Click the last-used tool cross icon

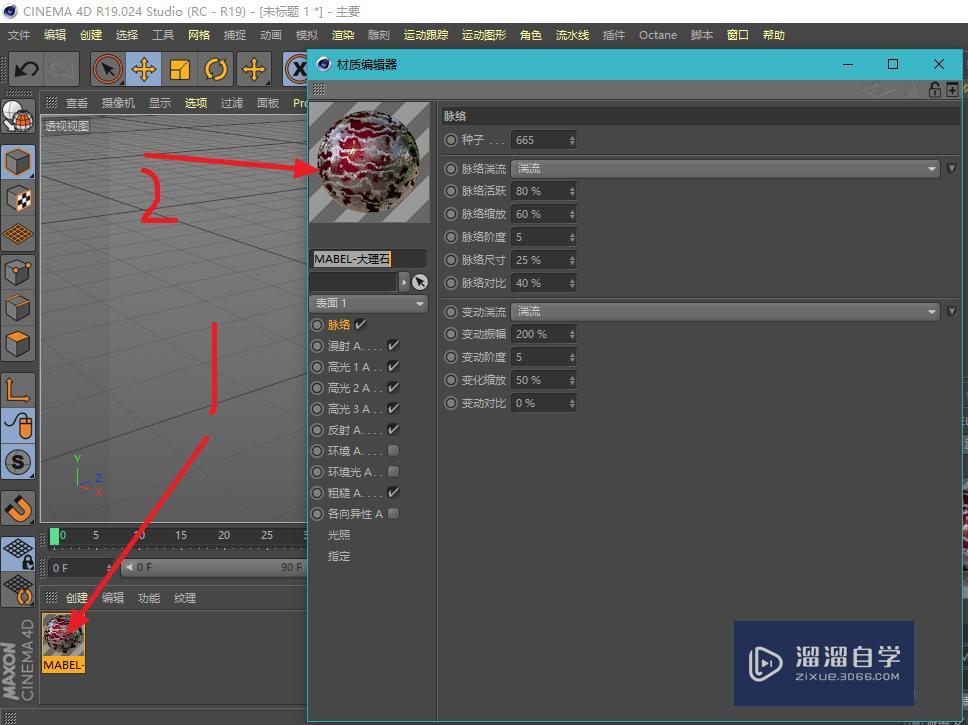coord(254,69)
